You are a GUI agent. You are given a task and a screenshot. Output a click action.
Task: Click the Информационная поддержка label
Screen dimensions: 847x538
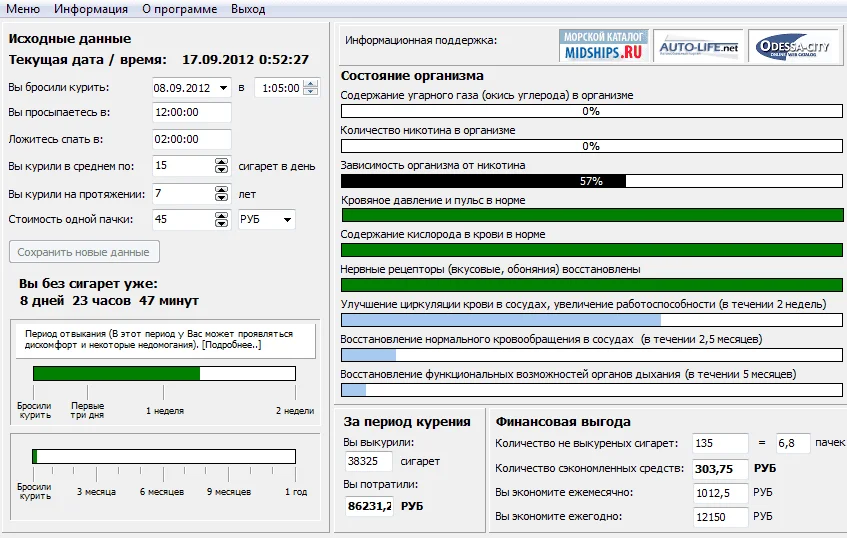(x=421, y=41)
